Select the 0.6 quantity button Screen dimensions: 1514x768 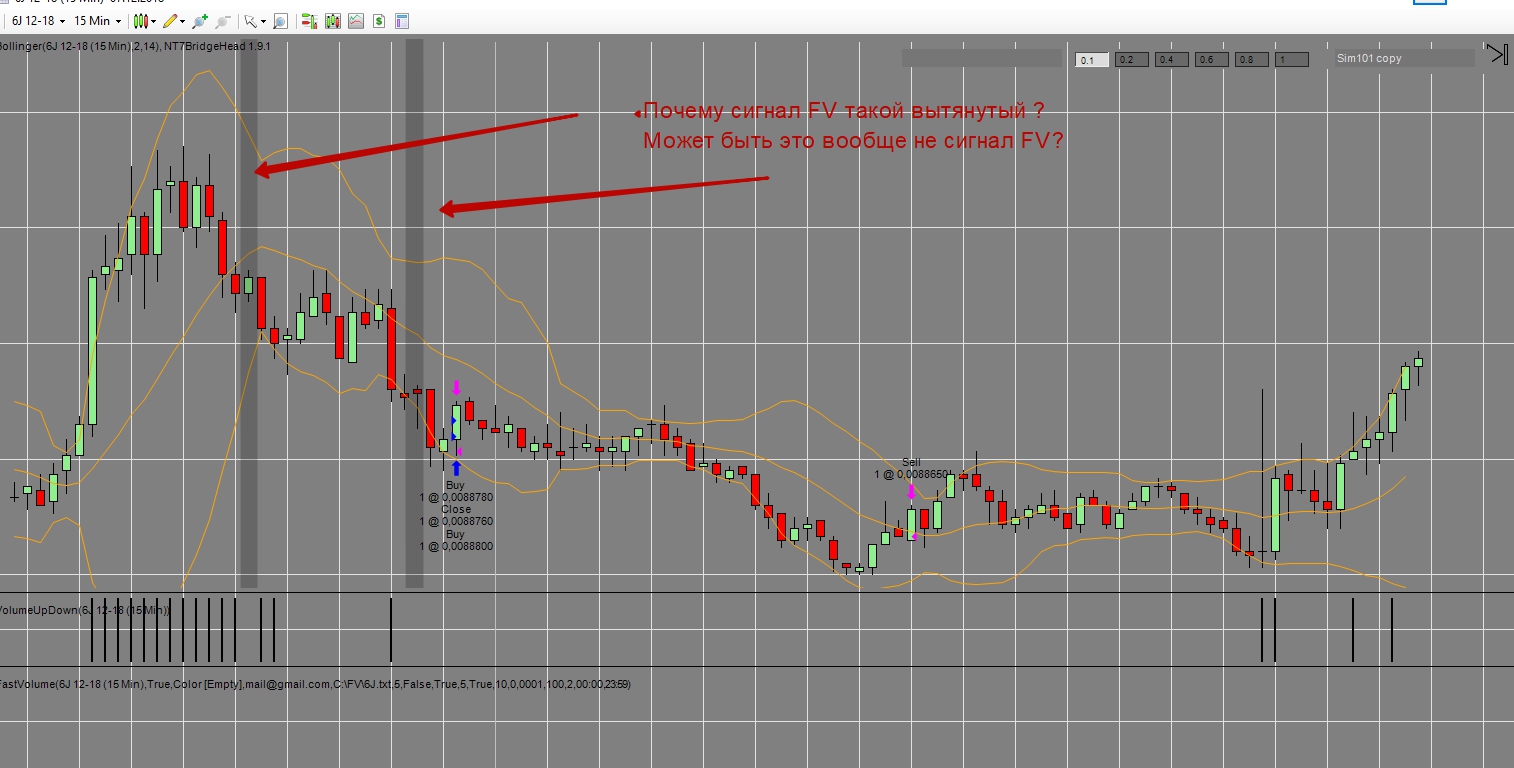click(1212, 60)
